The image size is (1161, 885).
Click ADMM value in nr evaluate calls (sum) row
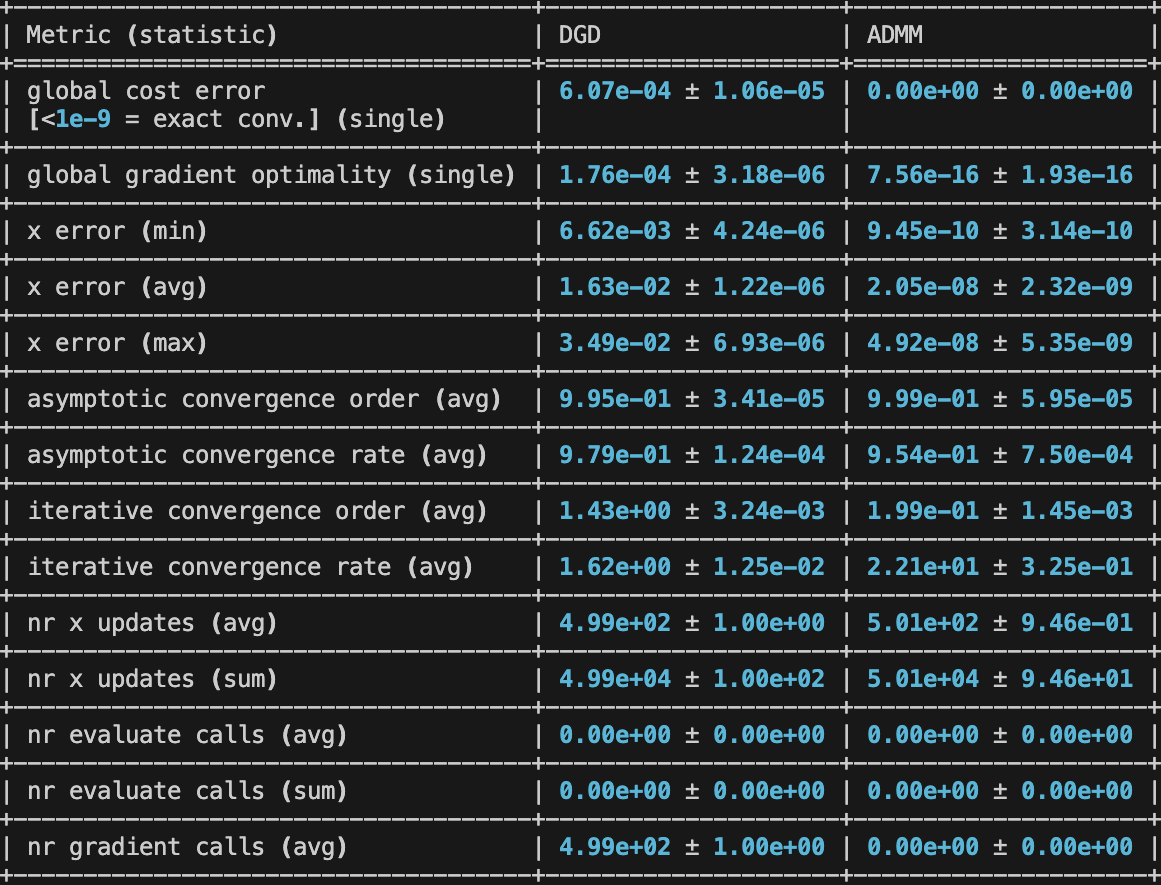click(x=1000, y=791)
